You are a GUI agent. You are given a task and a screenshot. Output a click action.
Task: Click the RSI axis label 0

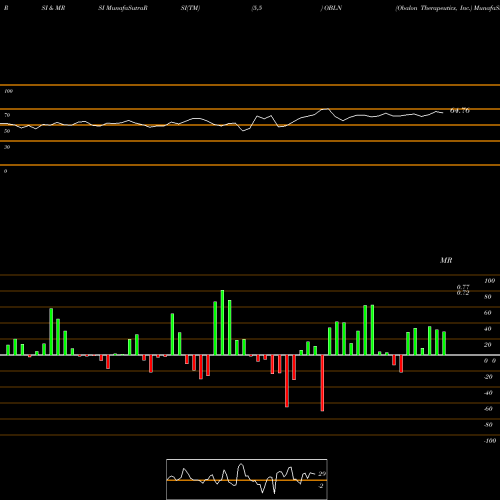tap(5, 171)
